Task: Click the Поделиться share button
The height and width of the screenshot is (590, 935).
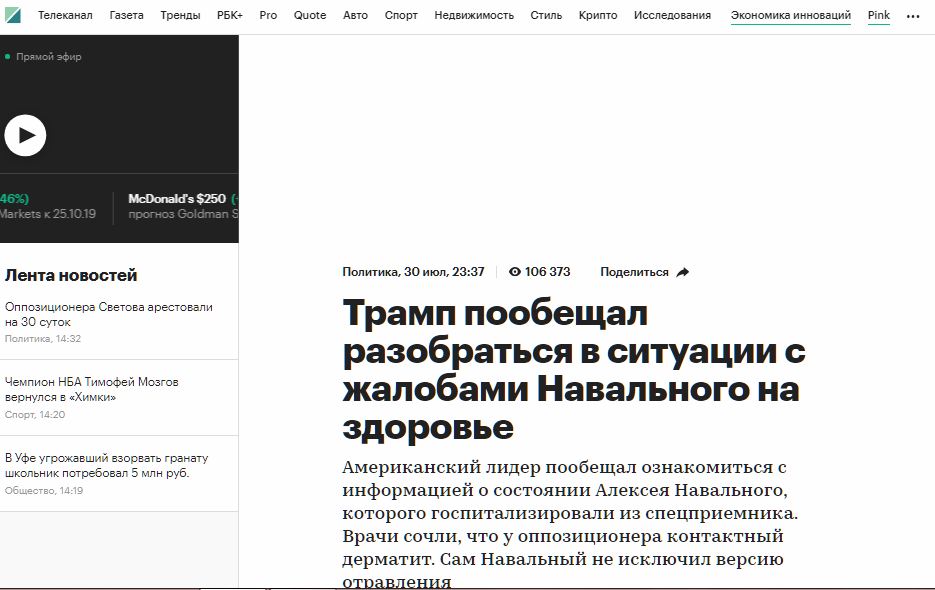Action: coord(634,272)
